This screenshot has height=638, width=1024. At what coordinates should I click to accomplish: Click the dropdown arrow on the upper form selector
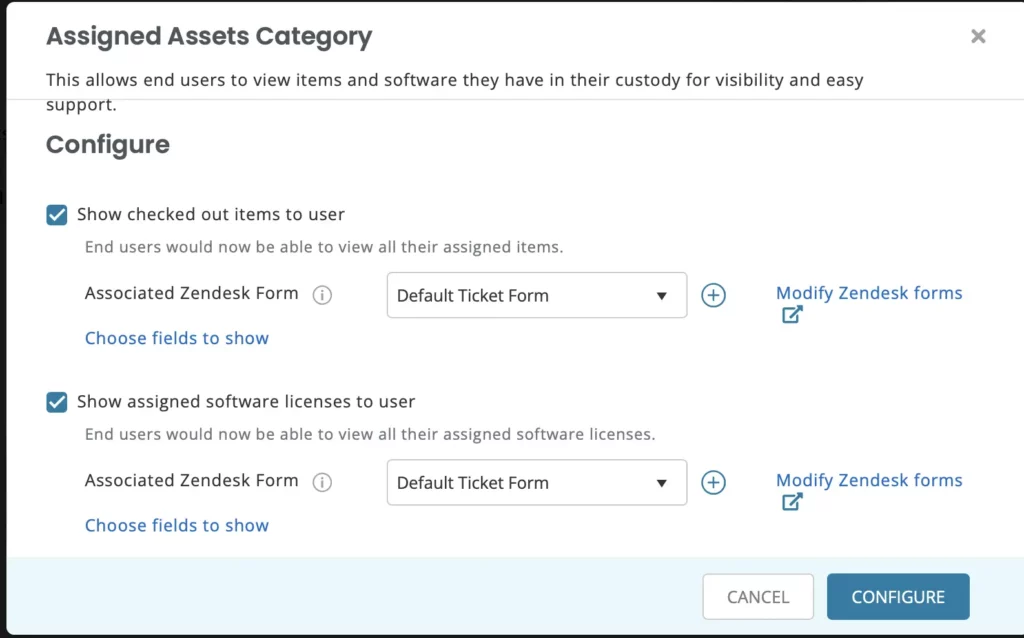(x=661, y=295)
